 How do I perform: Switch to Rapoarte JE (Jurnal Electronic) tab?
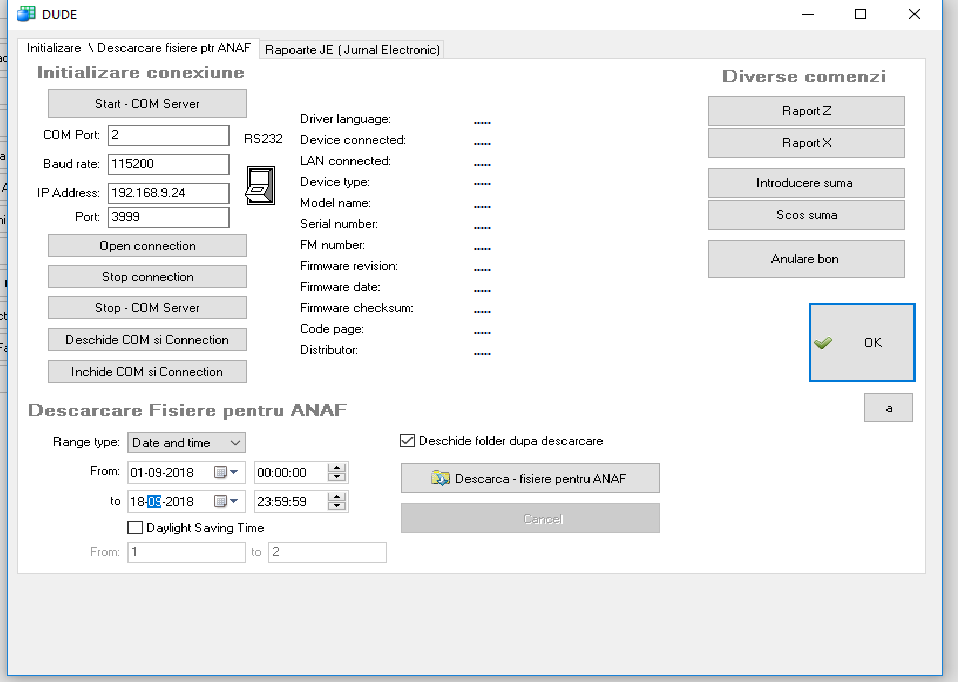coord(352,49)
